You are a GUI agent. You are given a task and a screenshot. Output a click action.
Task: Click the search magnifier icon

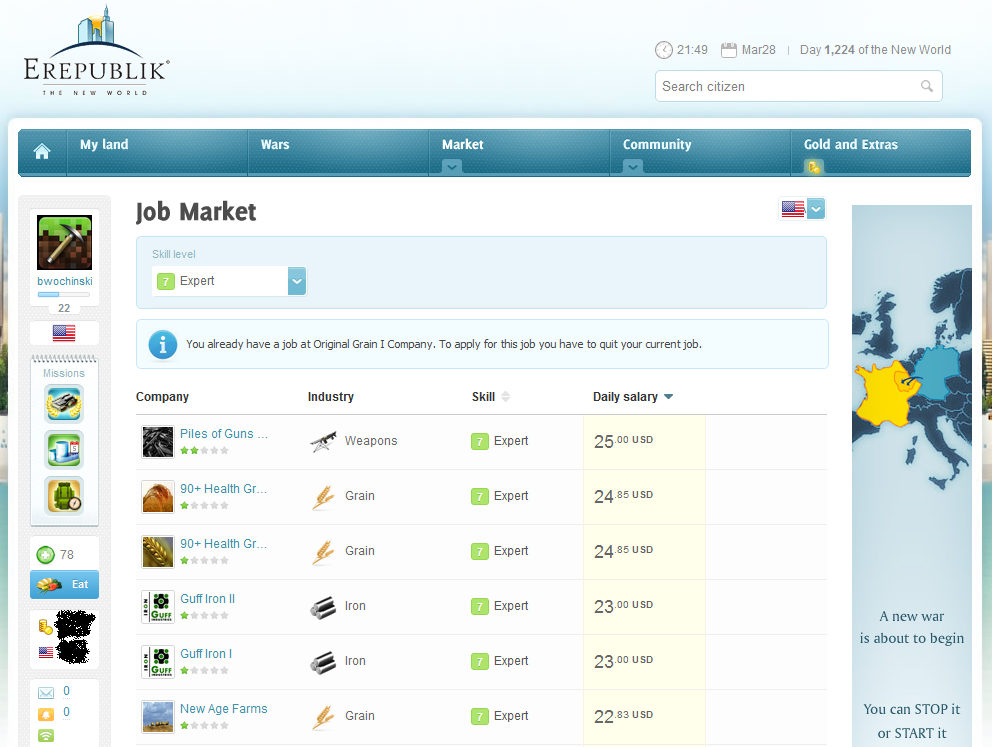pyautogui.click(x=927, y=86)
